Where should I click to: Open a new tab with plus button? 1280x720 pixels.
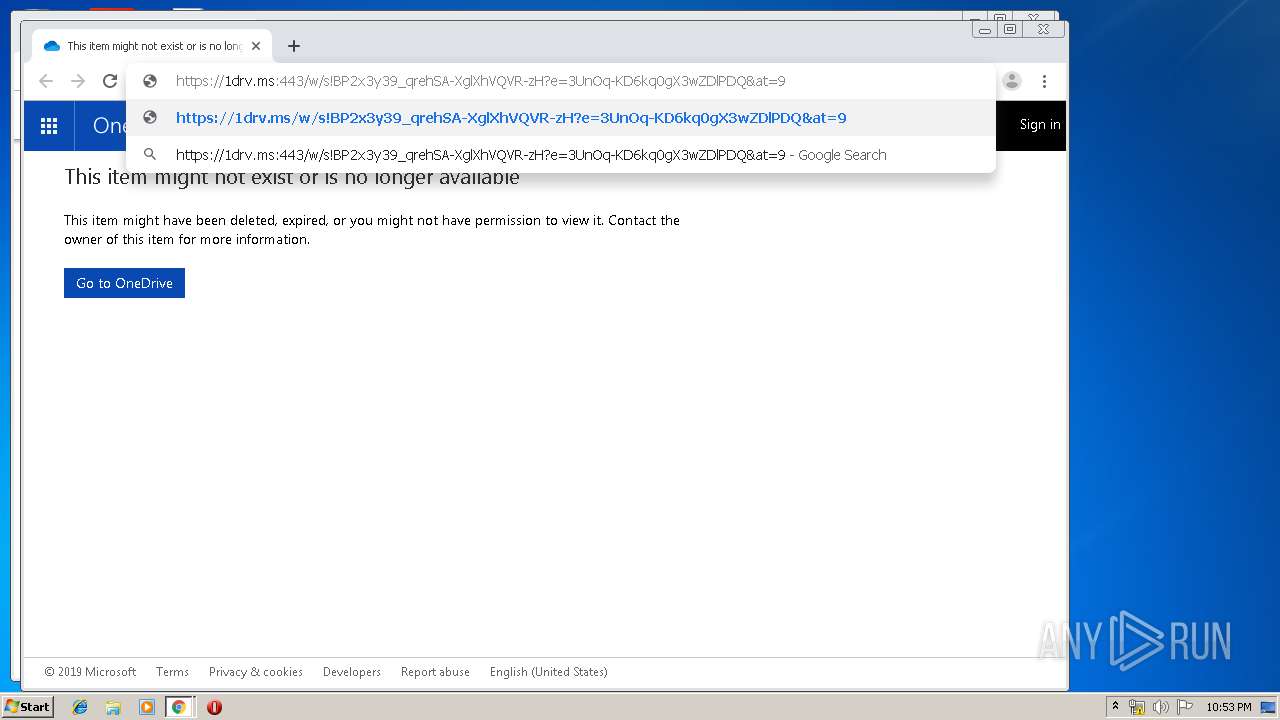click(293, 46)
